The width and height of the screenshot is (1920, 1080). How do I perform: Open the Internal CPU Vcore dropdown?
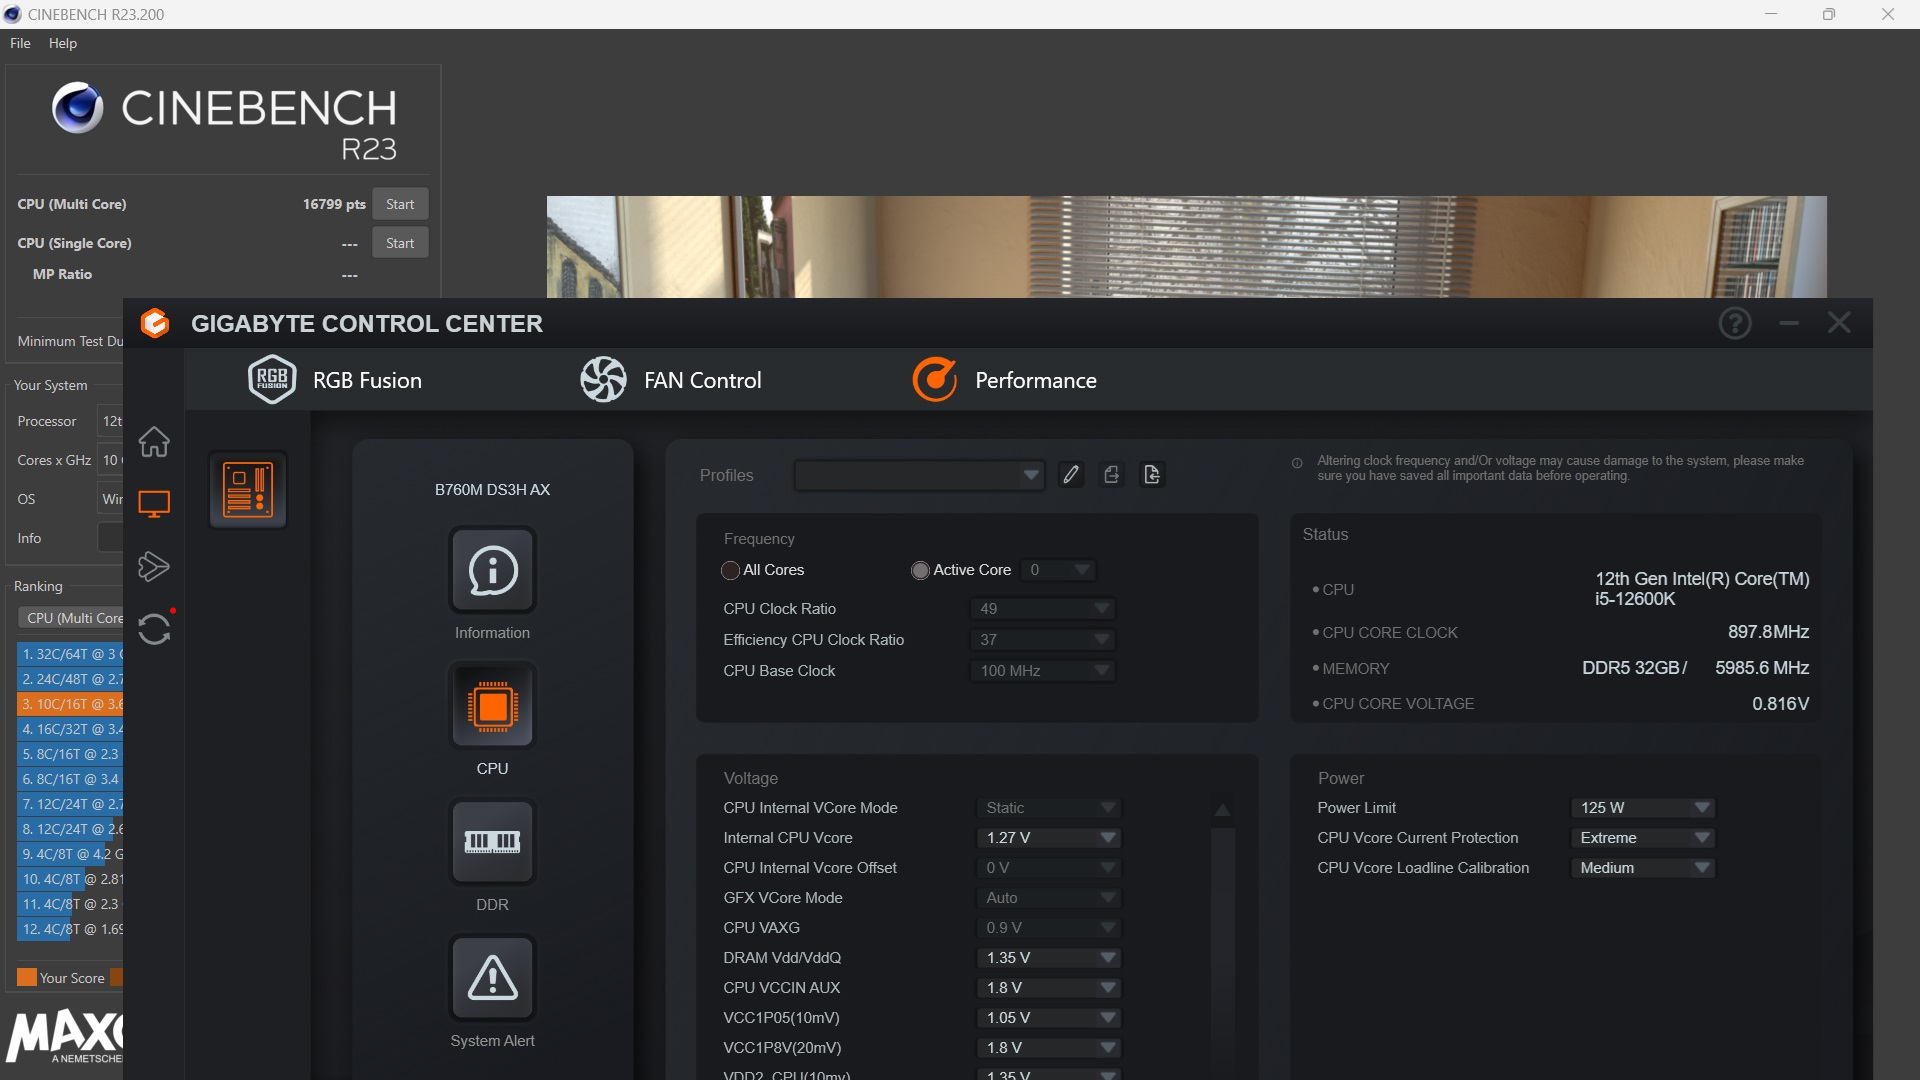click(1049, 838)
